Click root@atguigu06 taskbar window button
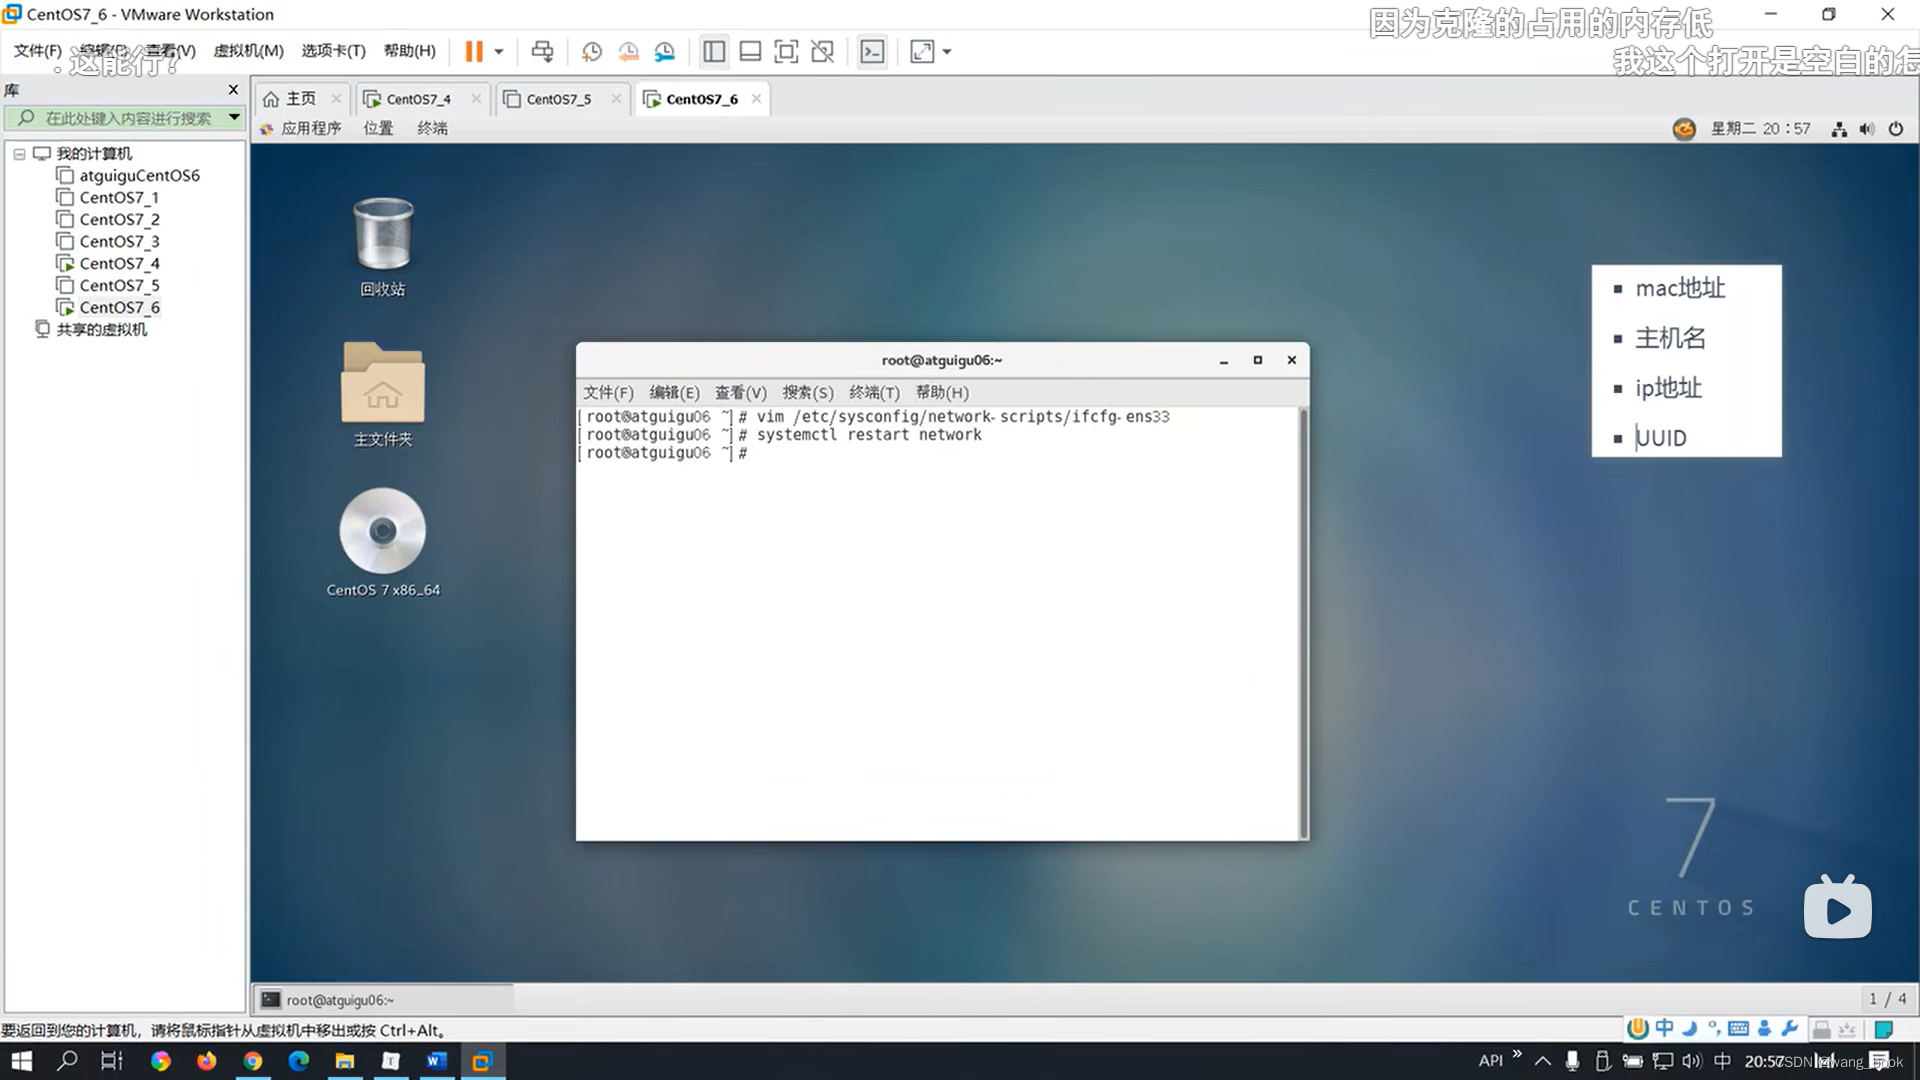Screen dimensions: 1920x1080 click(x=340, y=1000)
